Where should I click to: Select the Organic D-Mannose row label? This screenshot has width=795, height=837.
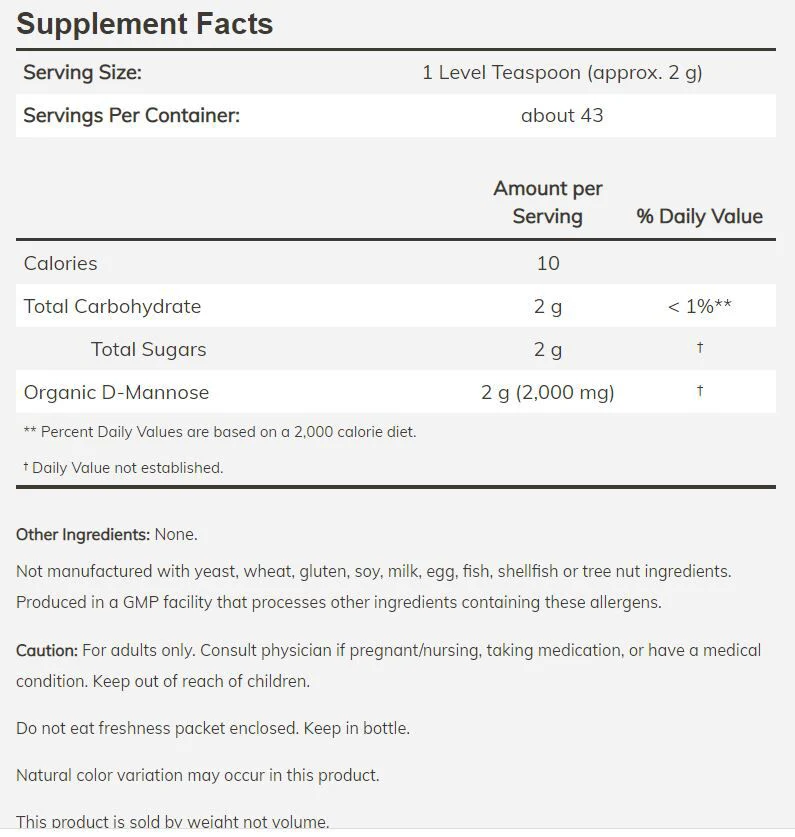pyautogui.click(x=116, y=392)
